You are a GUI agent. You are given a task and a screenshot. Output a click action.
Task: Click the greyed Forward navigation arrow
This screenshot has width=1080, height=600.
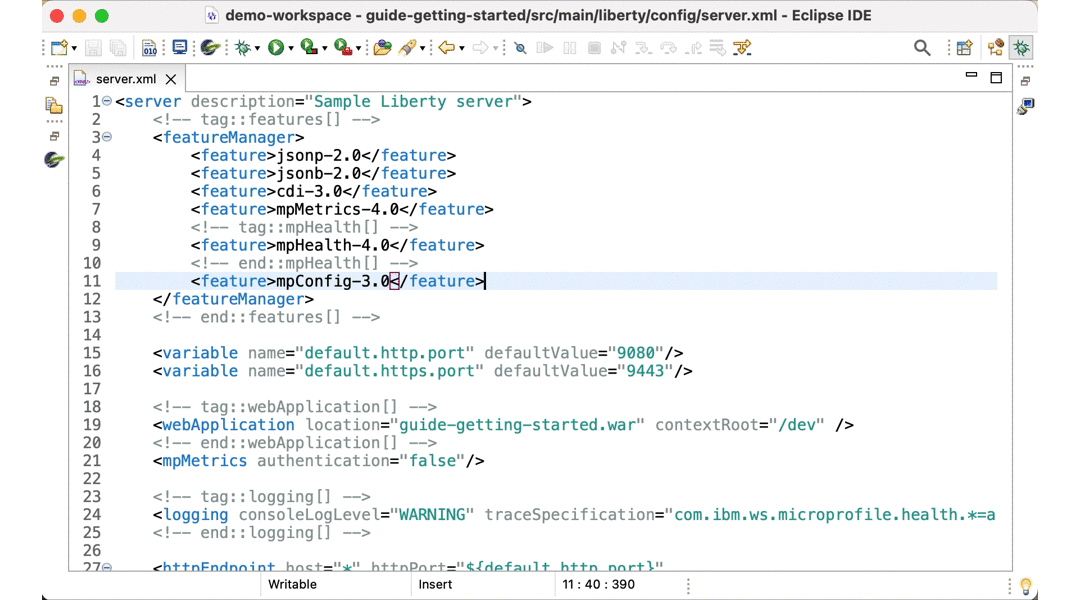[x=480, y=48]
